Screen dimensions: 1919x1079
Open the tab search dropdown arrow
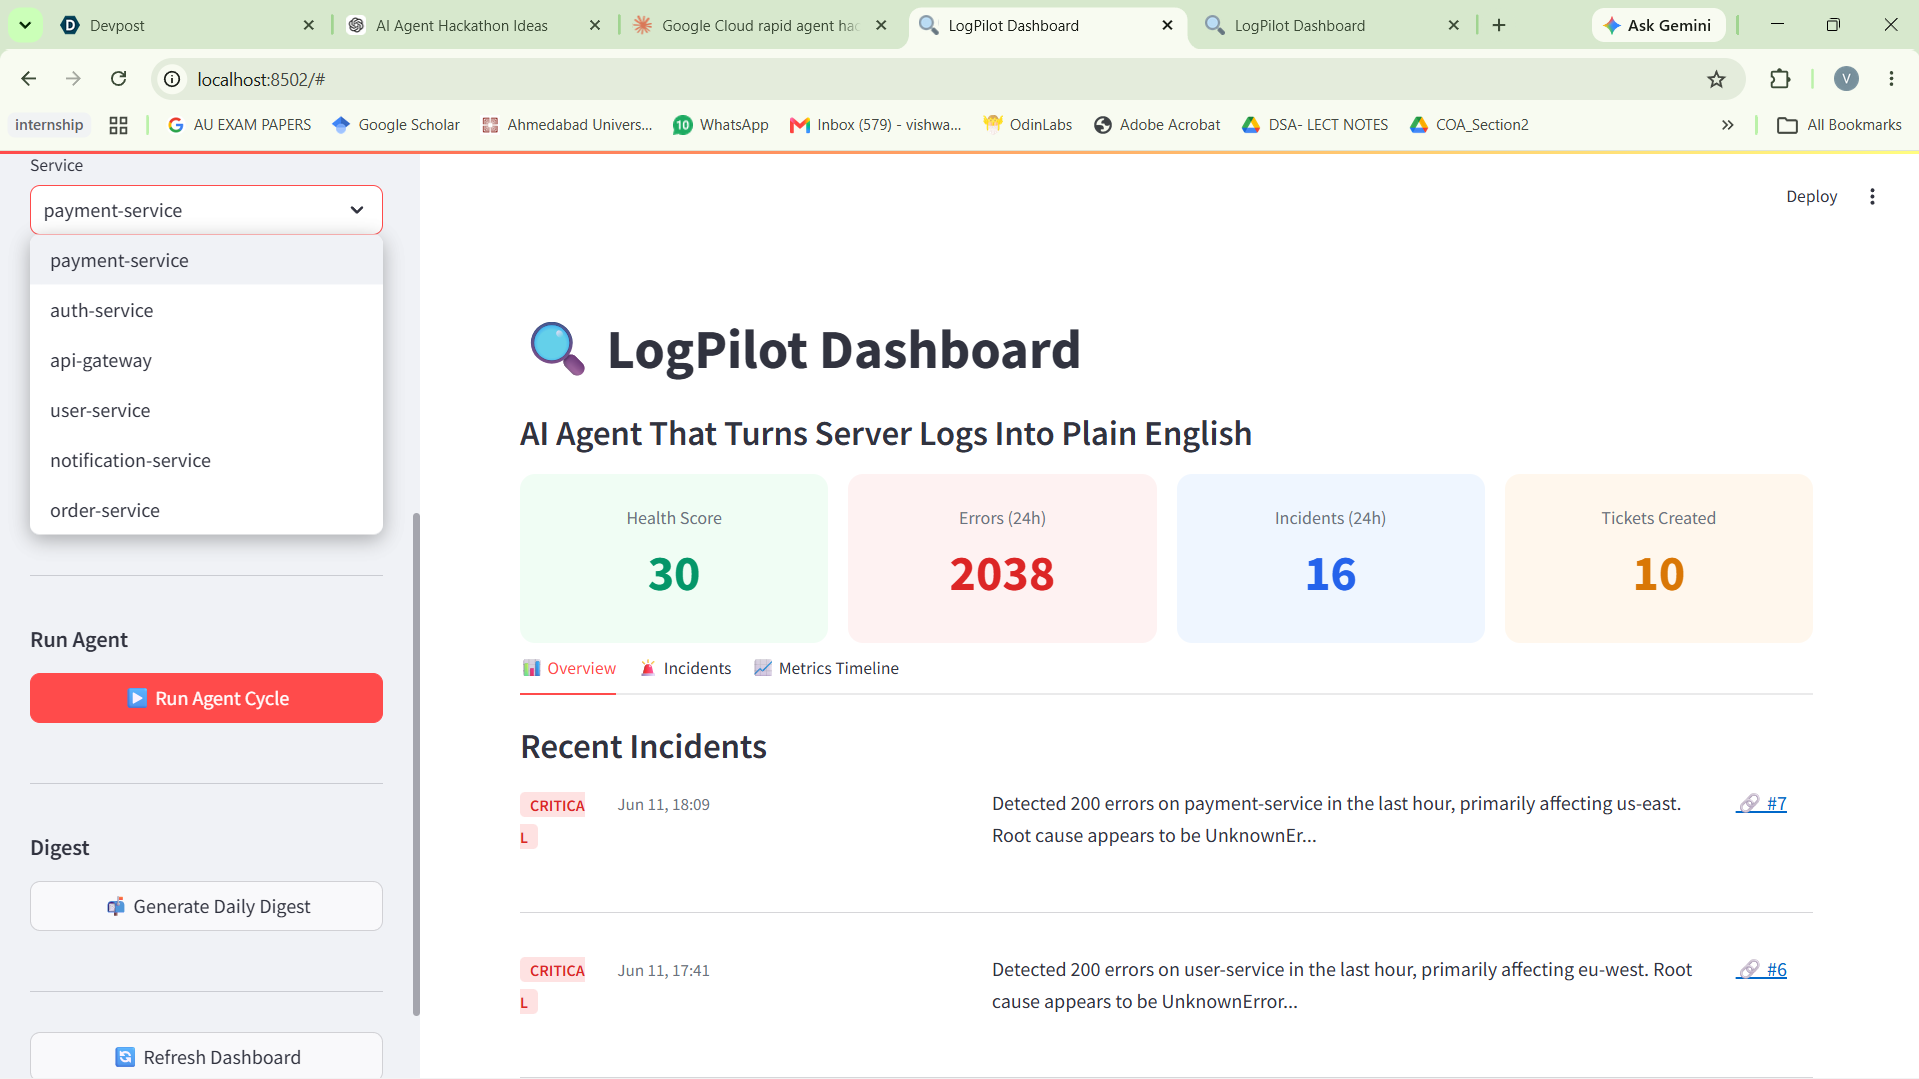[25, 25]
